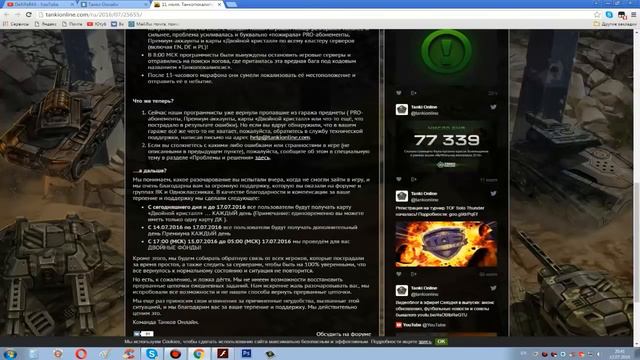
Task: Open Tanki Online avatar on video blog tweet
Action: 402,291
